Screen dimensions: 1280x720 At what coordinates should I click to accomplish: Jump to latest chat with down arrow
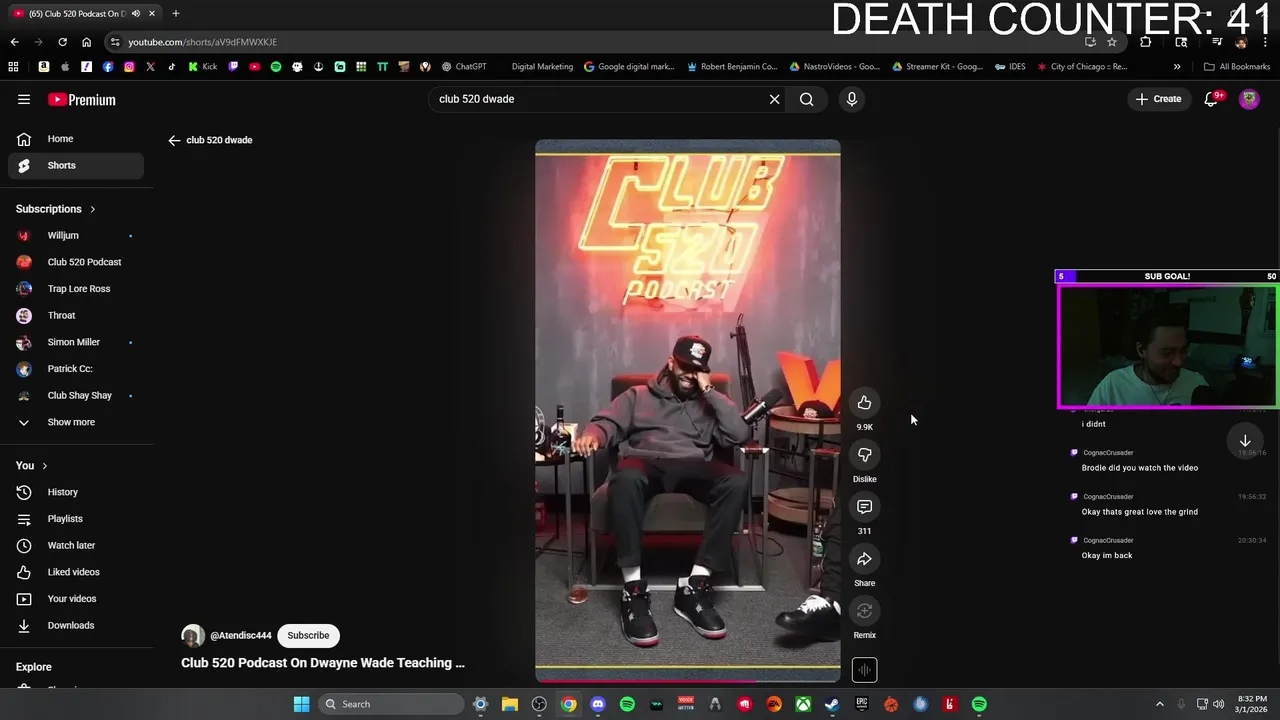click(1245, 441)
